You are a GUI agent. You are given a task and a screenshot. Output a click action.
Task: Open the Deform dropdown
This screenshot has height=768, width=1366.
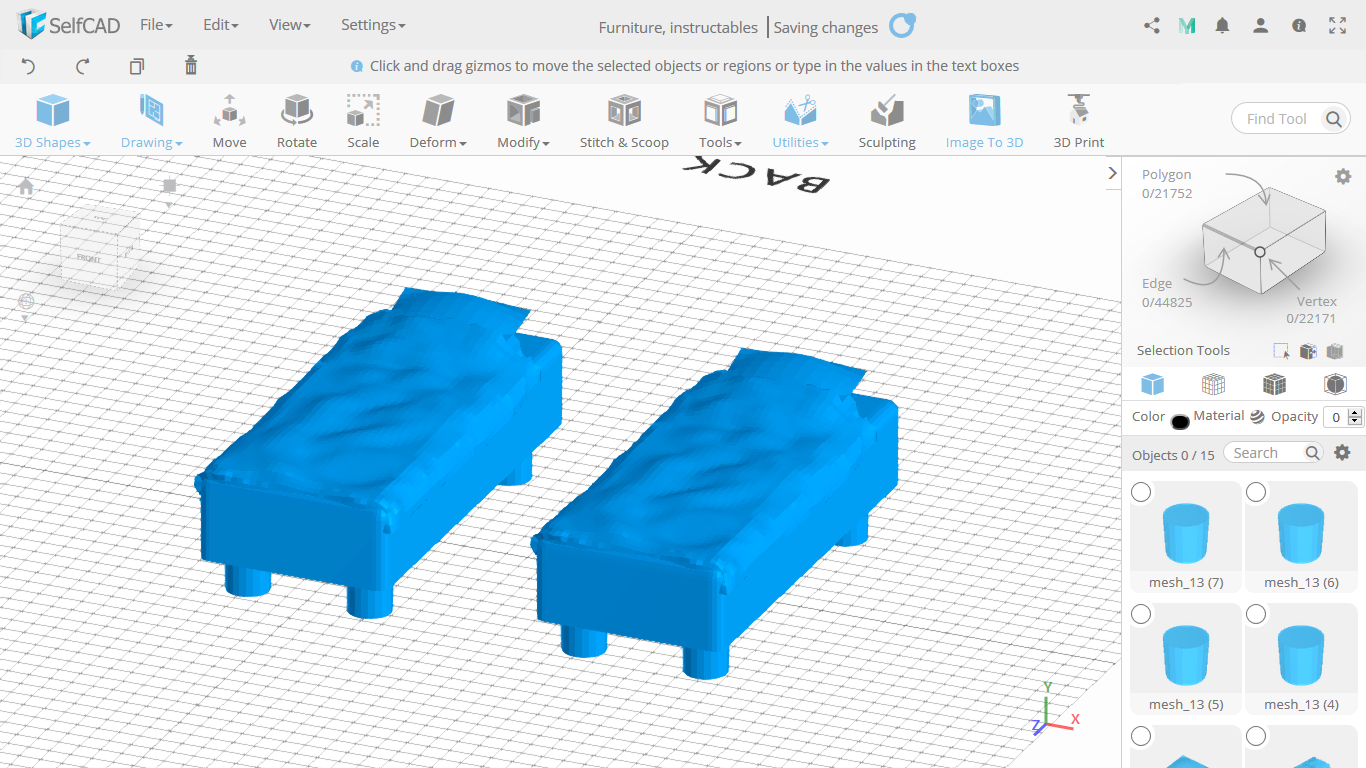point(438,121)
